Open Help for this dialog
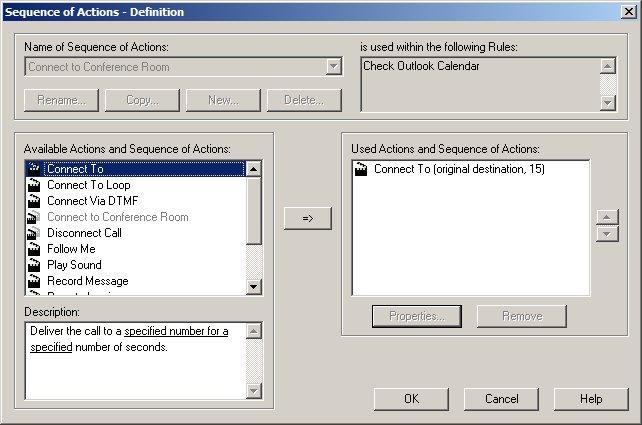 coord(591,399)
